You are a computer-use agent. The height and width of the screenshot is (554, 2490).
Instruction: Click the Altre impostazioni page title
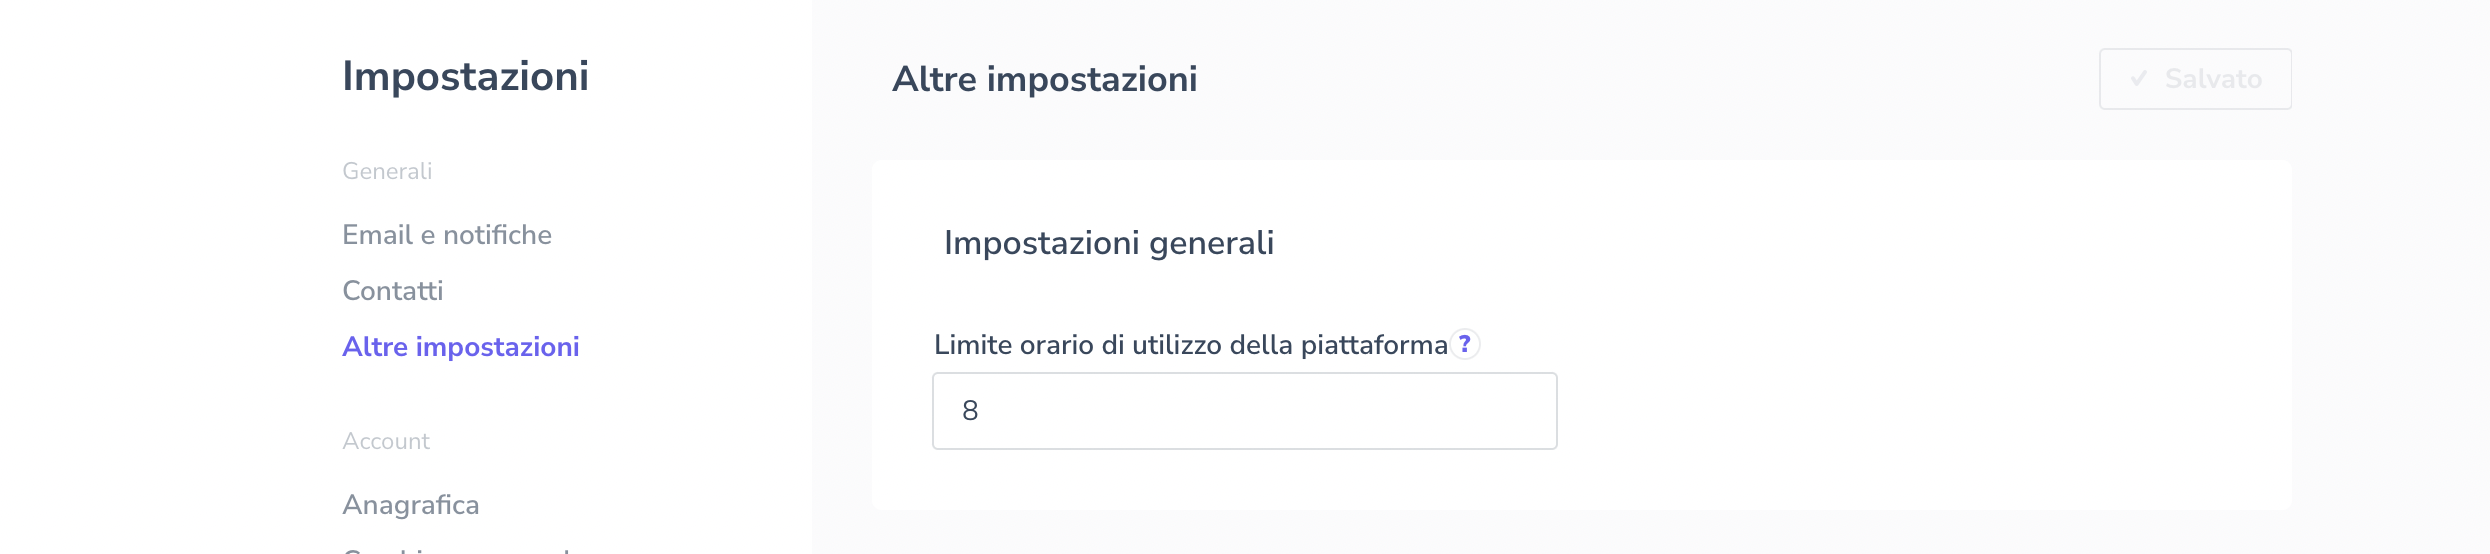pyautogui.click(x=1045, y=79)
